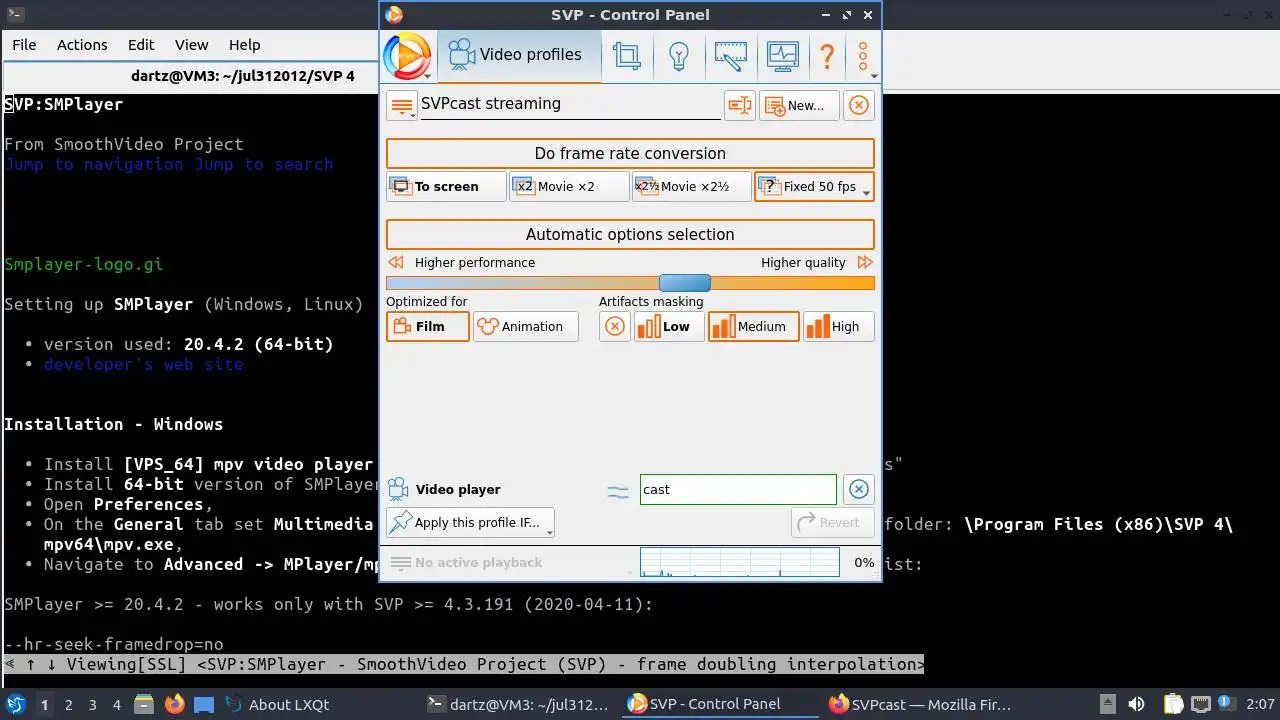Follow 'developer's web site' link in terminal
This screenshot has width=1280, height=720.
pos(143,364)
